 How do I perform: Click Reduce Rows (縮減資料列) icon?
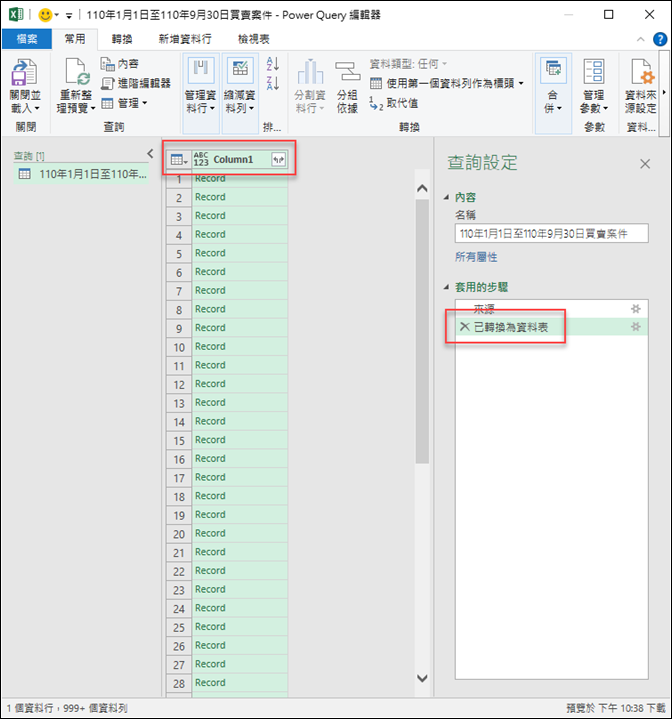tap(240, 70)
